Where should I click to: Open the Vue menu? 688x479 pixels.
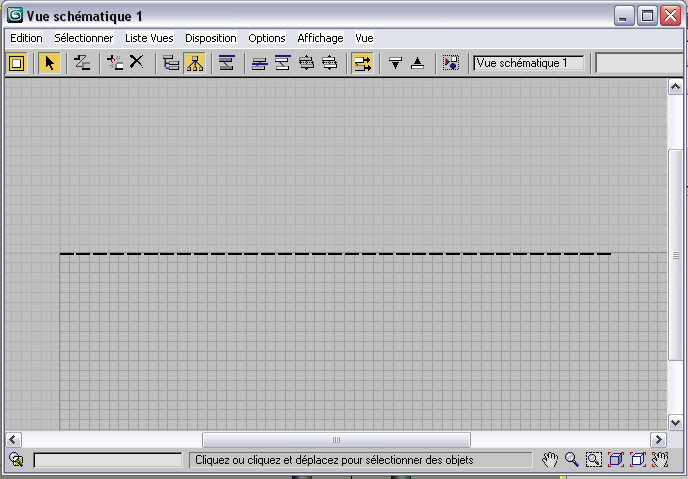click(x=364, y=38)
